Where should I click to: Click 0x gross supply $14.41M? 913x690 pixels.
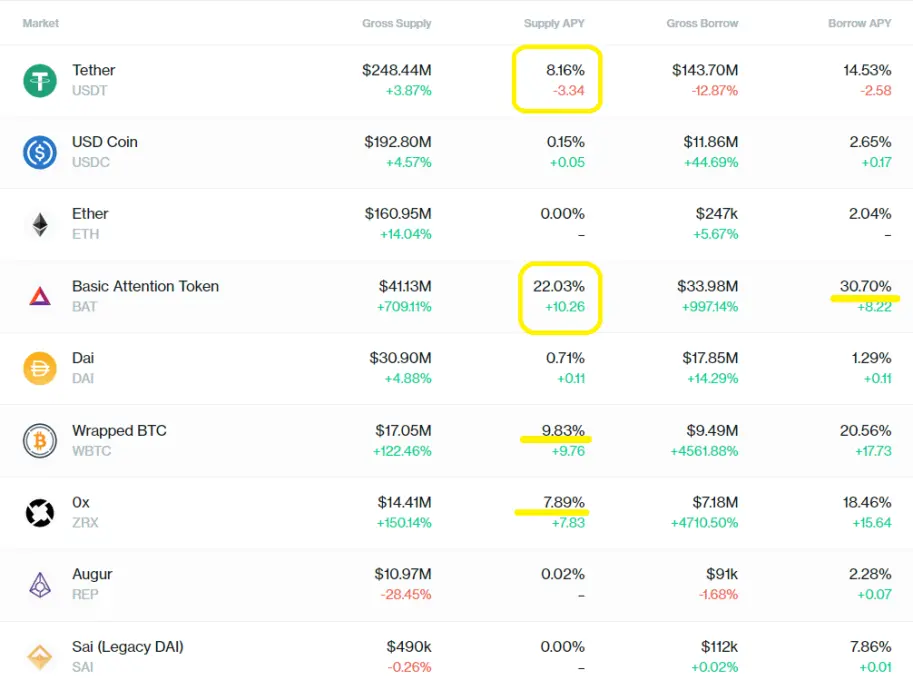[404, 503]
